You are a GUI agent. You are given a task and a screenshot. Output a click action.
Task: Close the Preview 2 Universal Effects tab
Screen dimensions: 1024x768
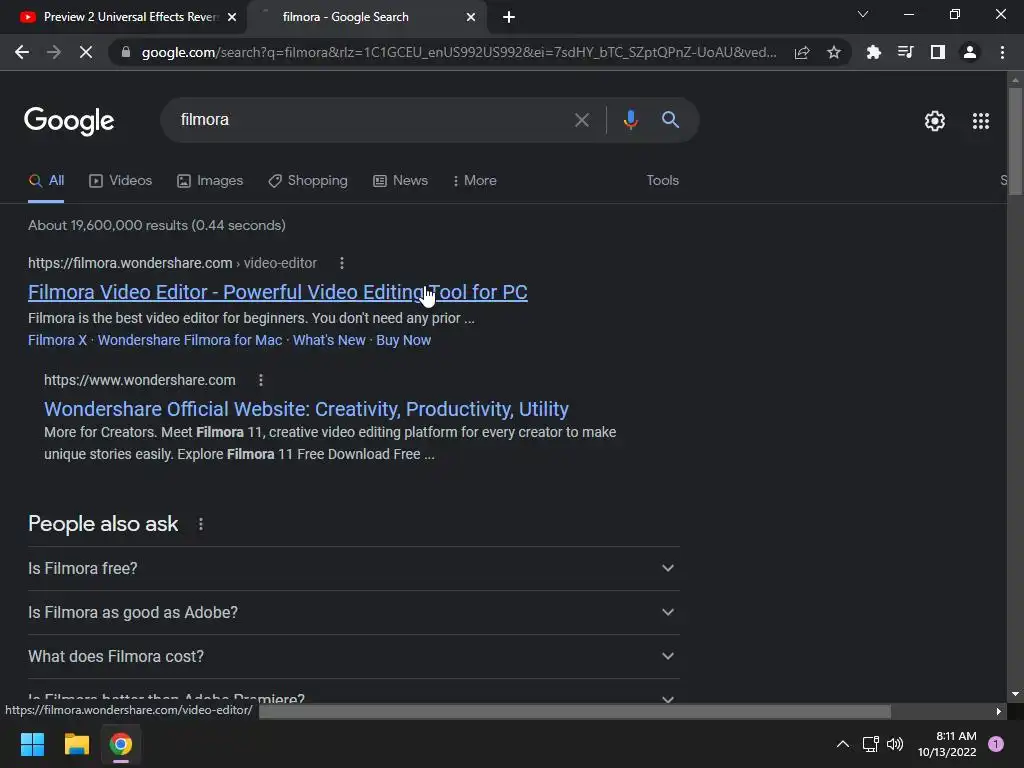(x=232, y=17)
